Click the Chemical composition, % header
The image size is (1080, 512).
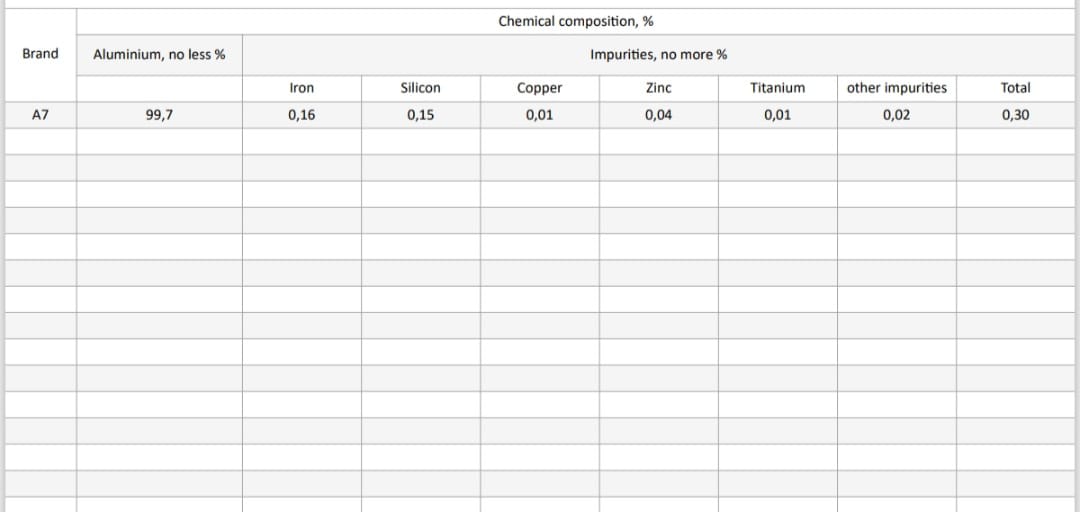tap(576, 21)
